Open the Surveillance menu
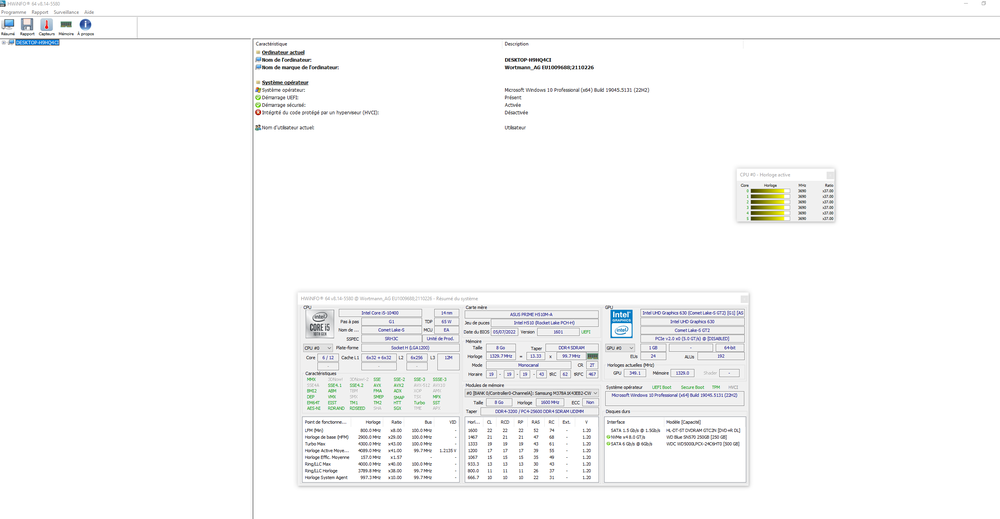The image size is (1000, 519). (66, 12)
